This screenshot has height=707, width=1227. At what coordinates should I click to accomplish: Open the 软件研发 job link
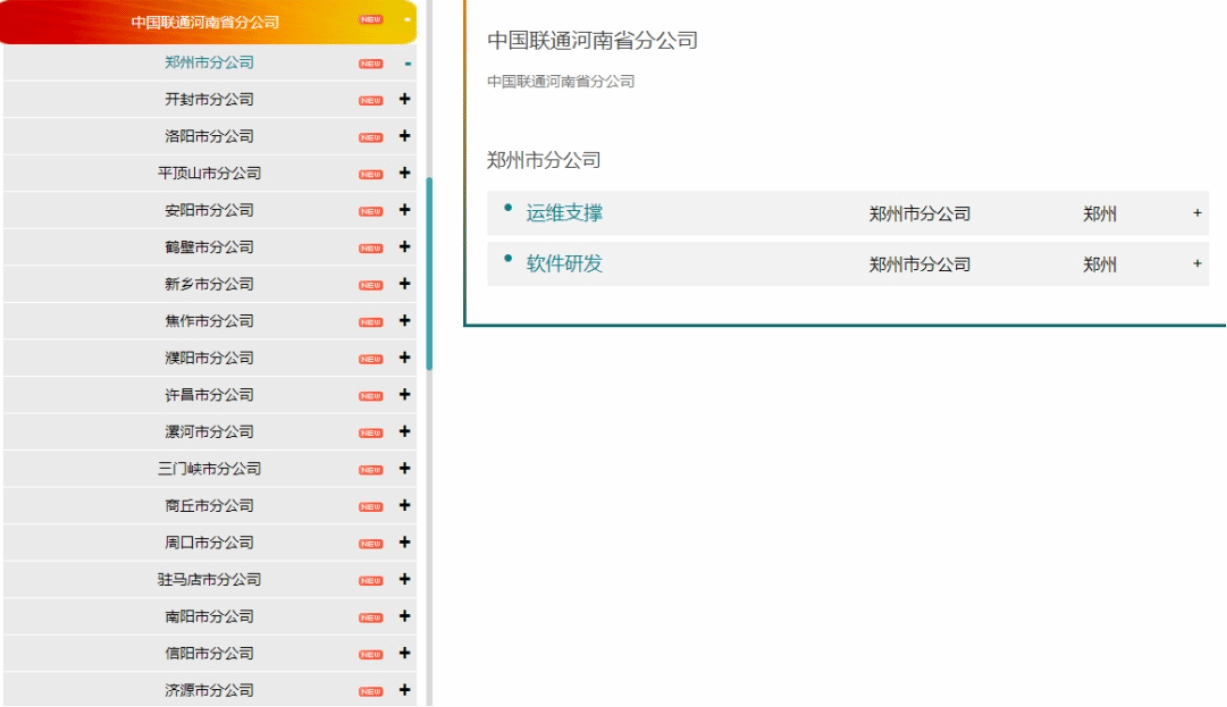pyautogui.click(x=565, y=264)
